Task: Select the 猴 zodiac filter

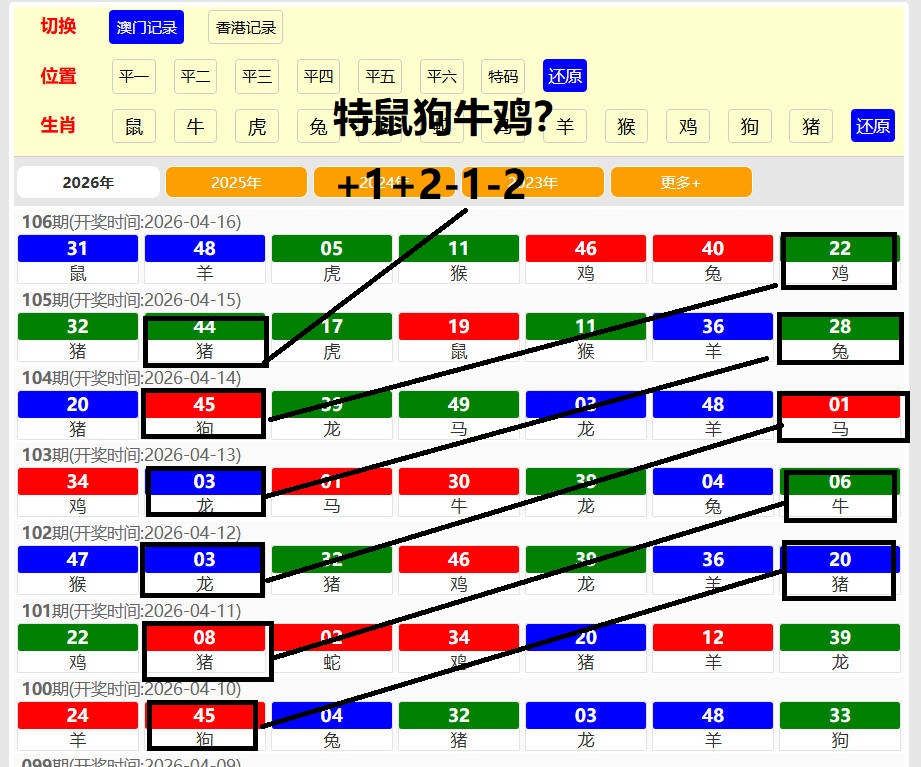Action: click(626, 126)
